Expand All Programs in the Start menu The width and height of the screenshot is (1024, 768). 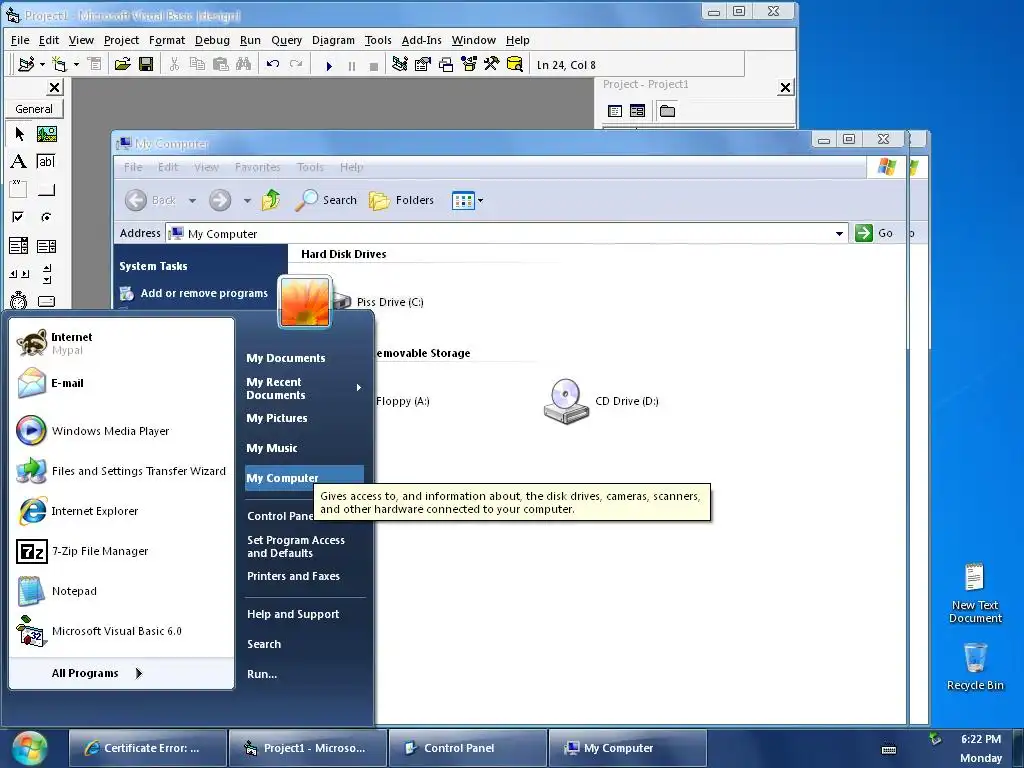pyautogui.click(x=97, y=673)
